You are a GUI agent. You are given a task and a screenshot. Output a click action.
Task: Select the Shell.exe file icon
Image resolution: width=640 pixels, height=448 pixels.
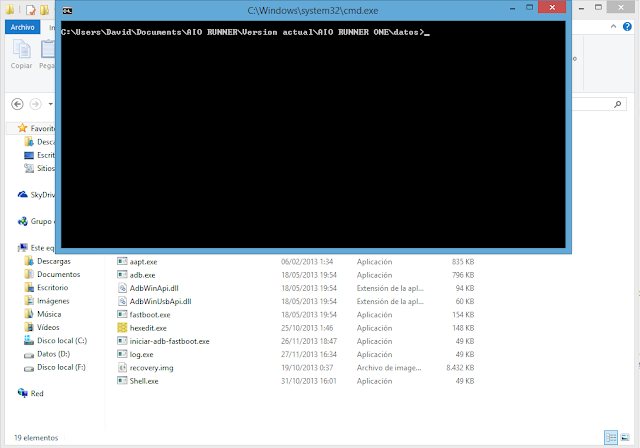click(x=122, y=381)
